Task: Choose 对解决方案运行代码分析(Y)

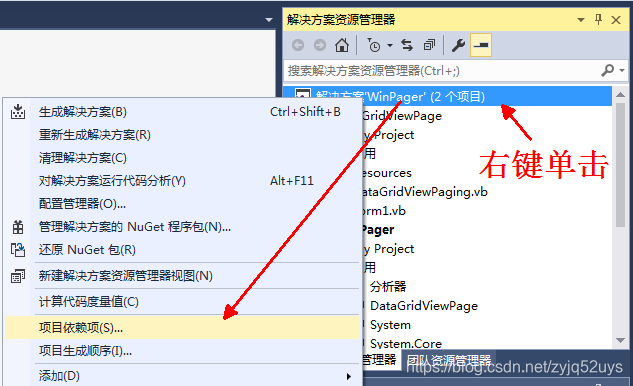Action: [x=182, y=181]
